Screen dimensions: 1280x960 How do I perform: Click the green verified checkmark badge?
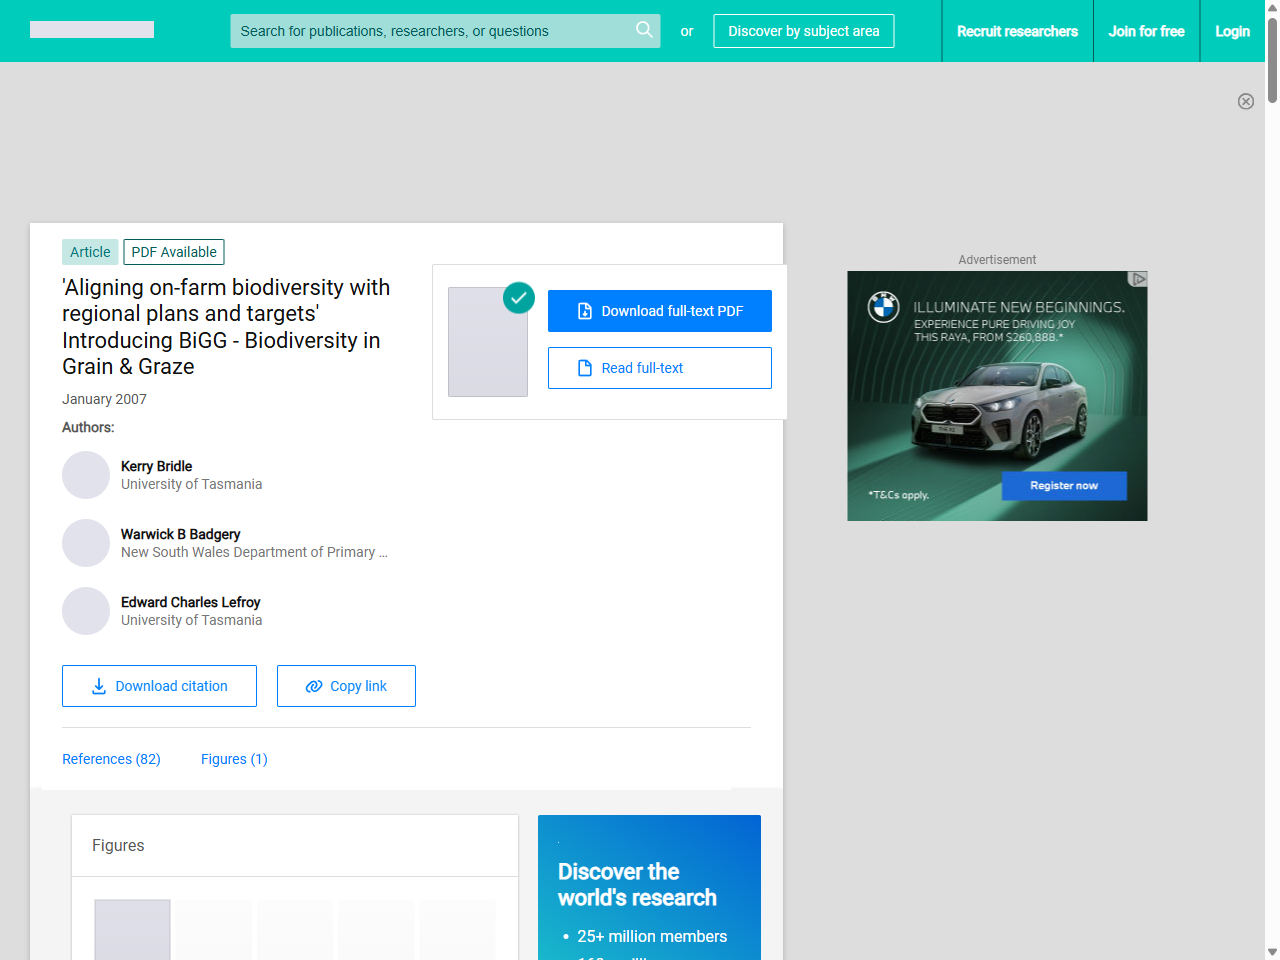[518, 297]
